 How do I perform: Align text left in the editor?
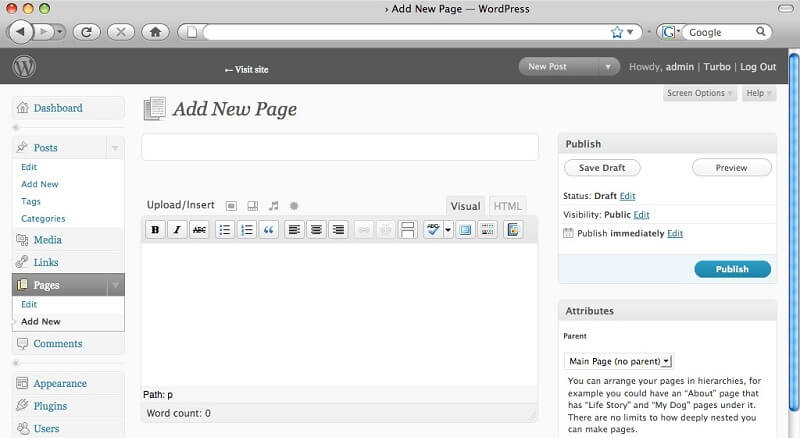tap(294, 230)
